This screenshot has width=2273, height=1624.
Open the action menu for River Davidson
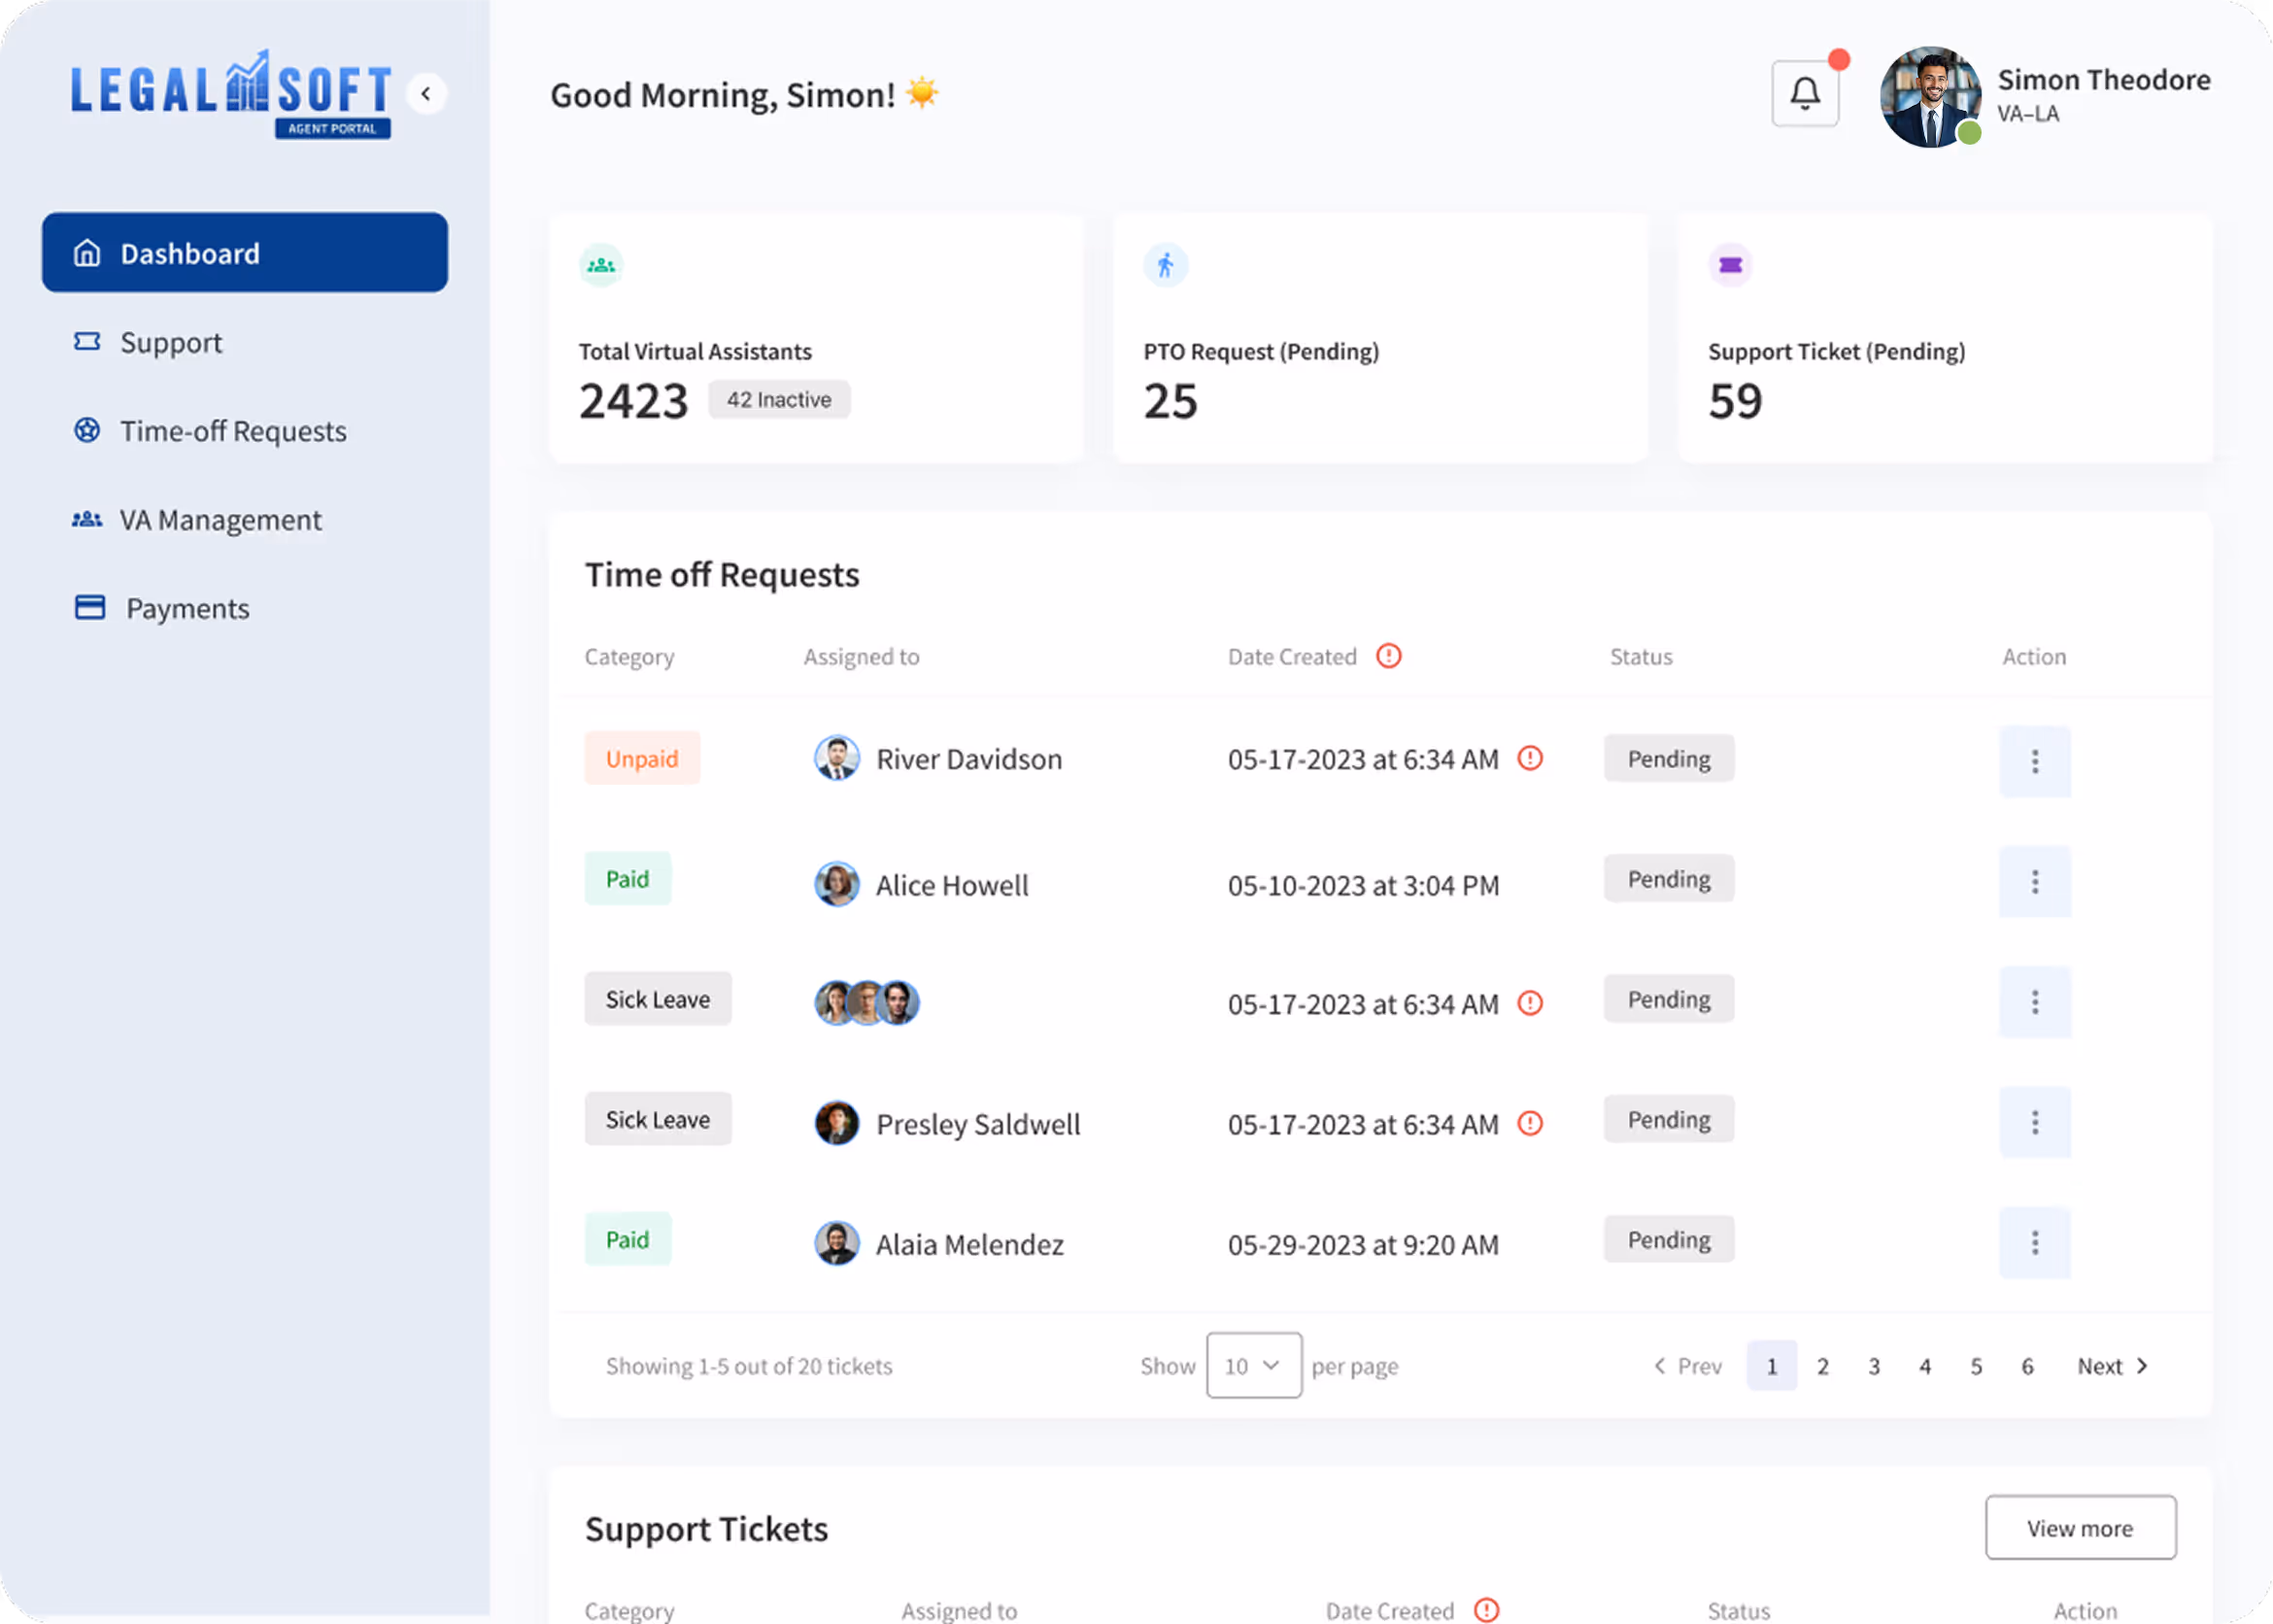[2035, 761]
